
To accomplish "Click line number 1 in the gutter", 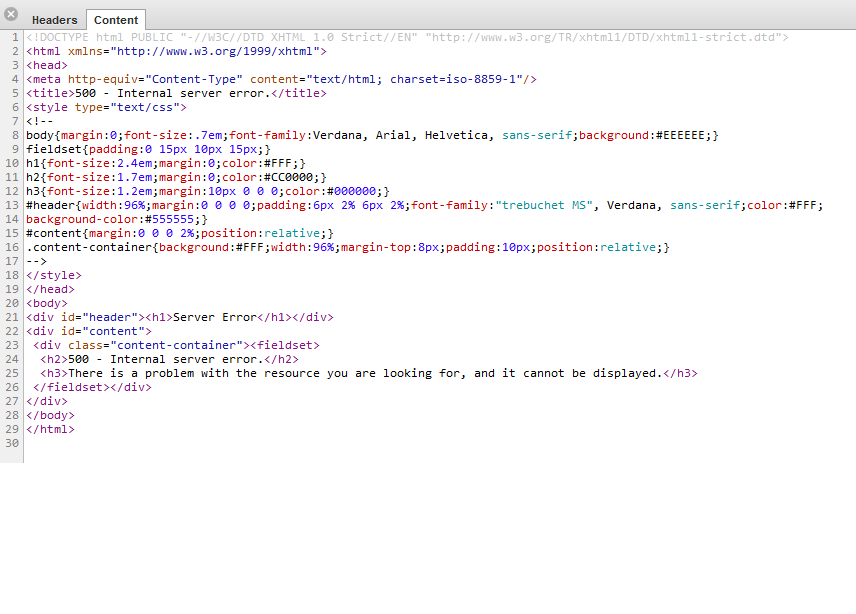I will (15, 37).
